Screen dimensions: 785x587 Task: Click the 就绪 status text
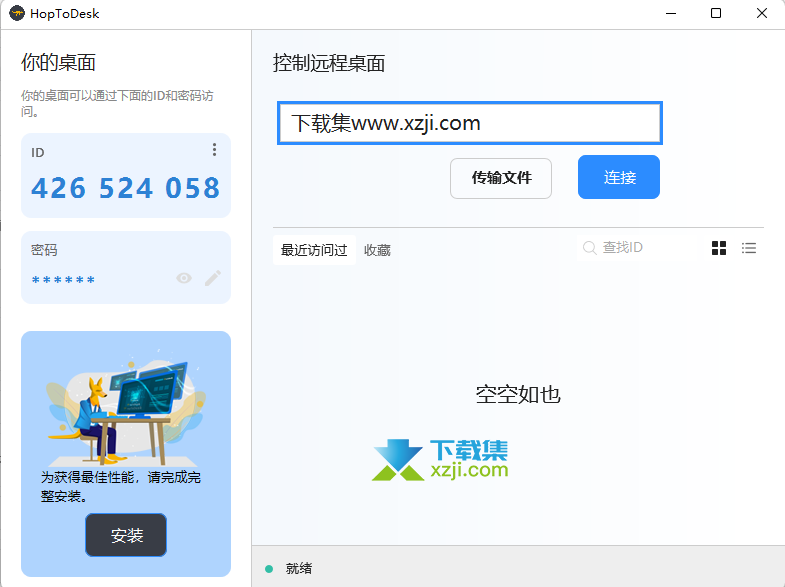(299, 568)
